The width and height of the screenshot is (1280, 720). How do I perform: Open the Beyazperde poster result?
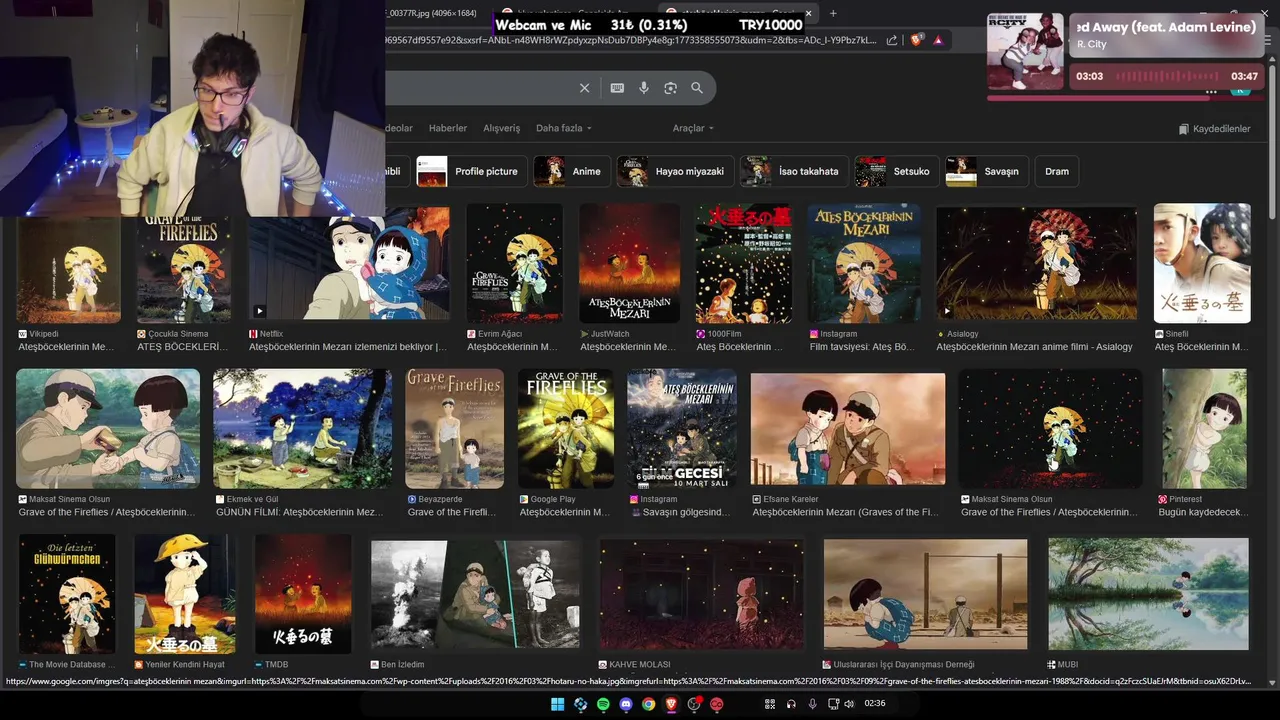(x=454, y=428)
